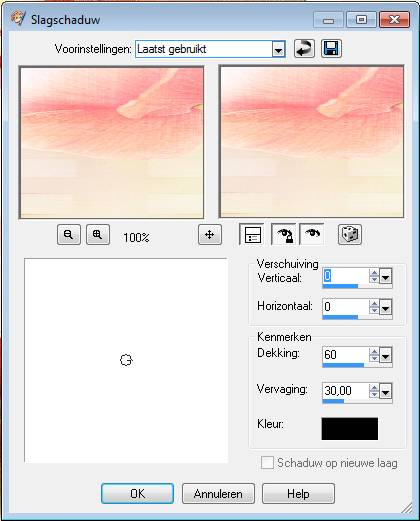The width and height of the screenshot is (420, 521).
Task: Click the reset to default arrow icon
Action: [x=304, y=49]
